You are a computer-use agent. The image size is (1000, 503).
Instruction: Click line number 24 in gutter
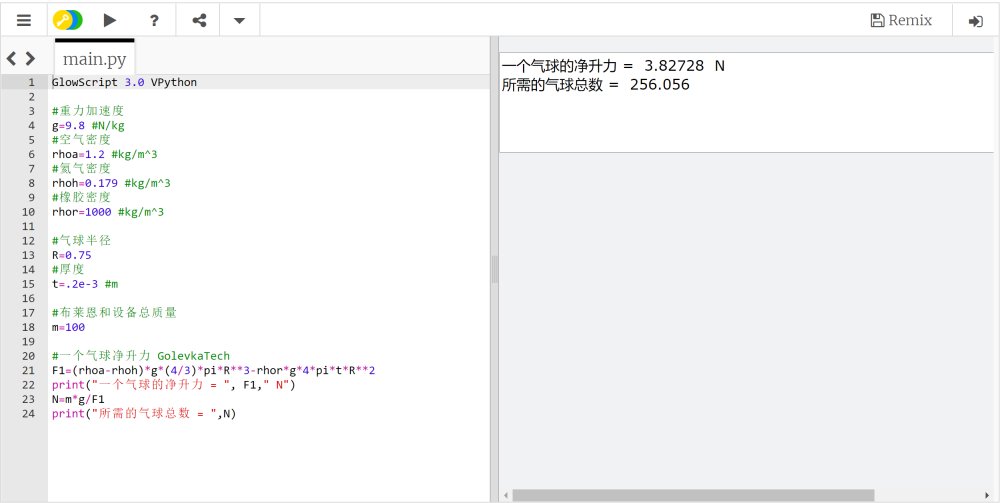coord(29,414)
